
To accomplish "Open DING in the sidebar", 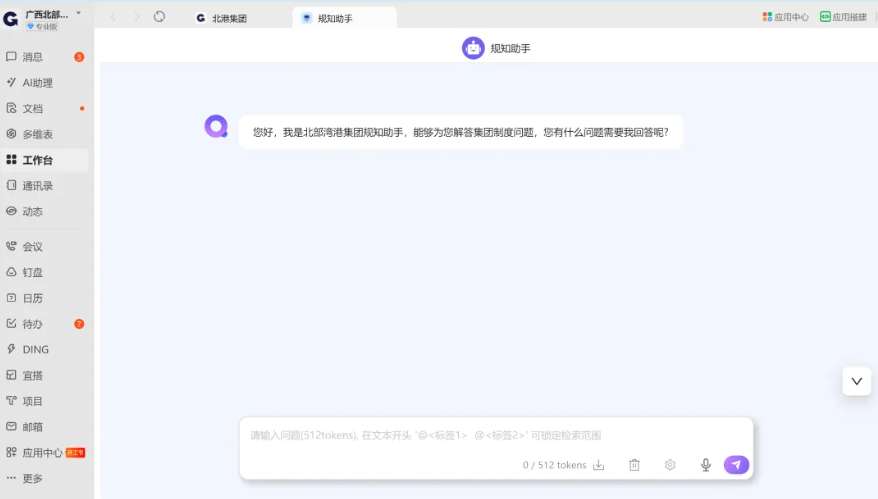I will (35, 350).
